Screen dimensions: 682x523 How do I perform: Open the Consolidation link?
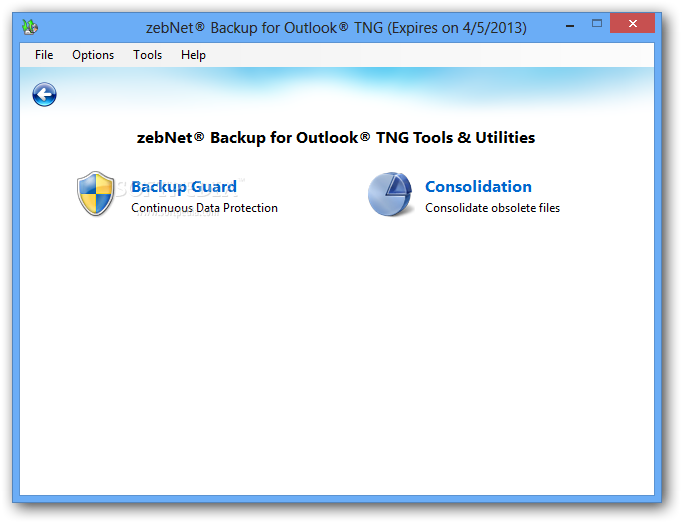pos(478,187)
